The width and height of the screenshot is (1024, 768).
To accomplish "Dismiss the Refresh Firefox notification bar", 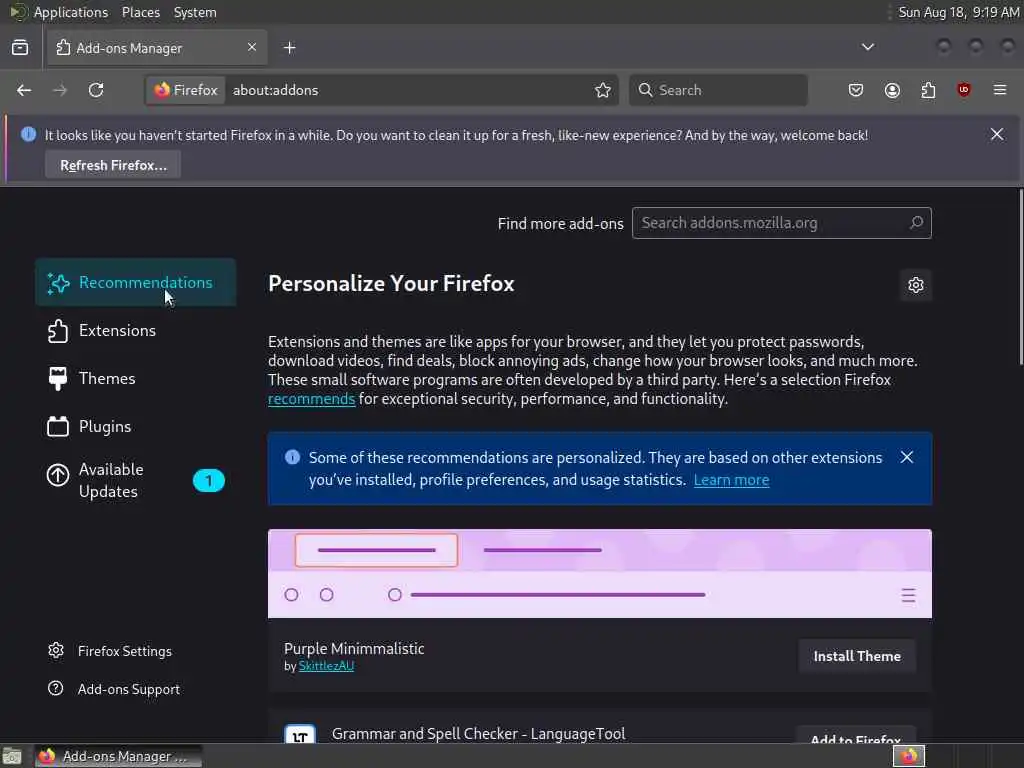I will pyautogui.click(x=997, y=135).
